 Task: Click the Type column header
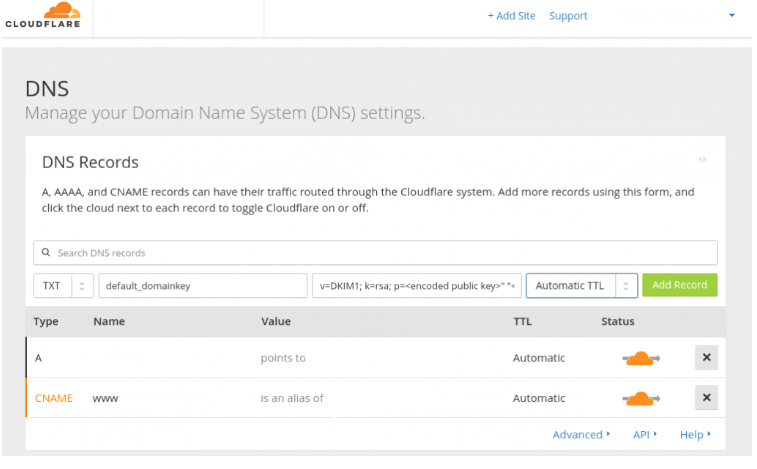click(x=46, y=321)
